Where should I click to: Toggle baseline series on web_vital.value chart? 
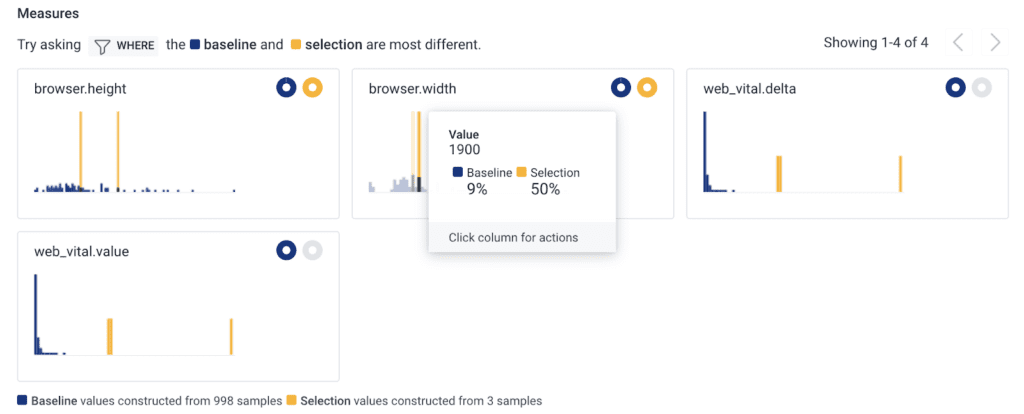(287, 250)
